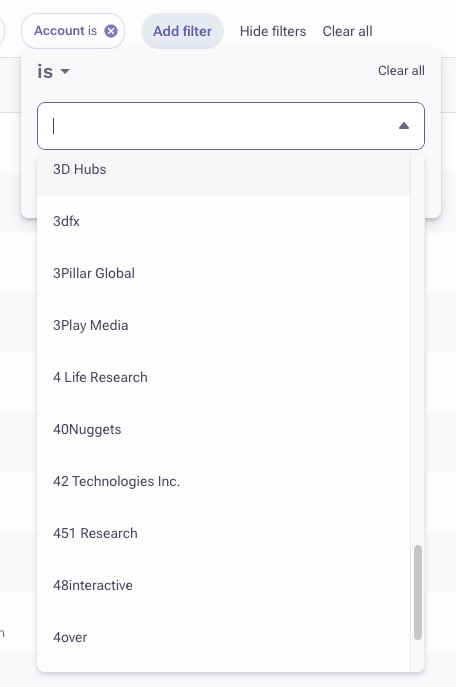This screenshot has width=456, height=687.
Task: Select 3D Hubs from the list
Action: click(x=223, y=169)
